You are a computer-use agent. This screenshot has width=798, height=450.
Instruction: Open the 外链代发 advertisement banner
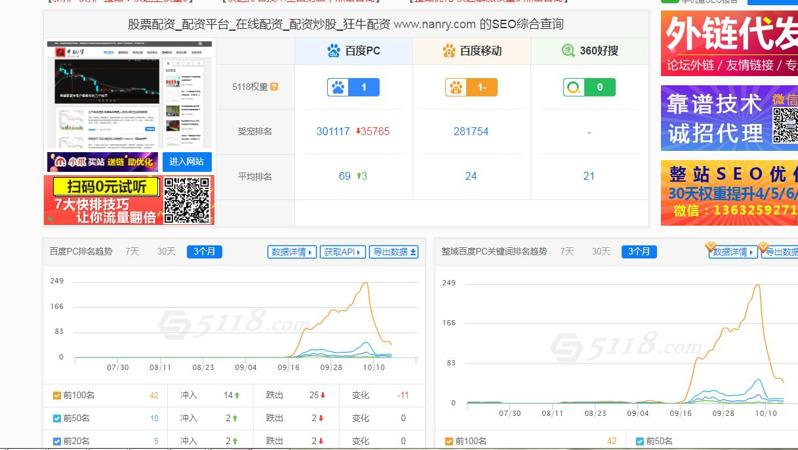click(729, 43)
